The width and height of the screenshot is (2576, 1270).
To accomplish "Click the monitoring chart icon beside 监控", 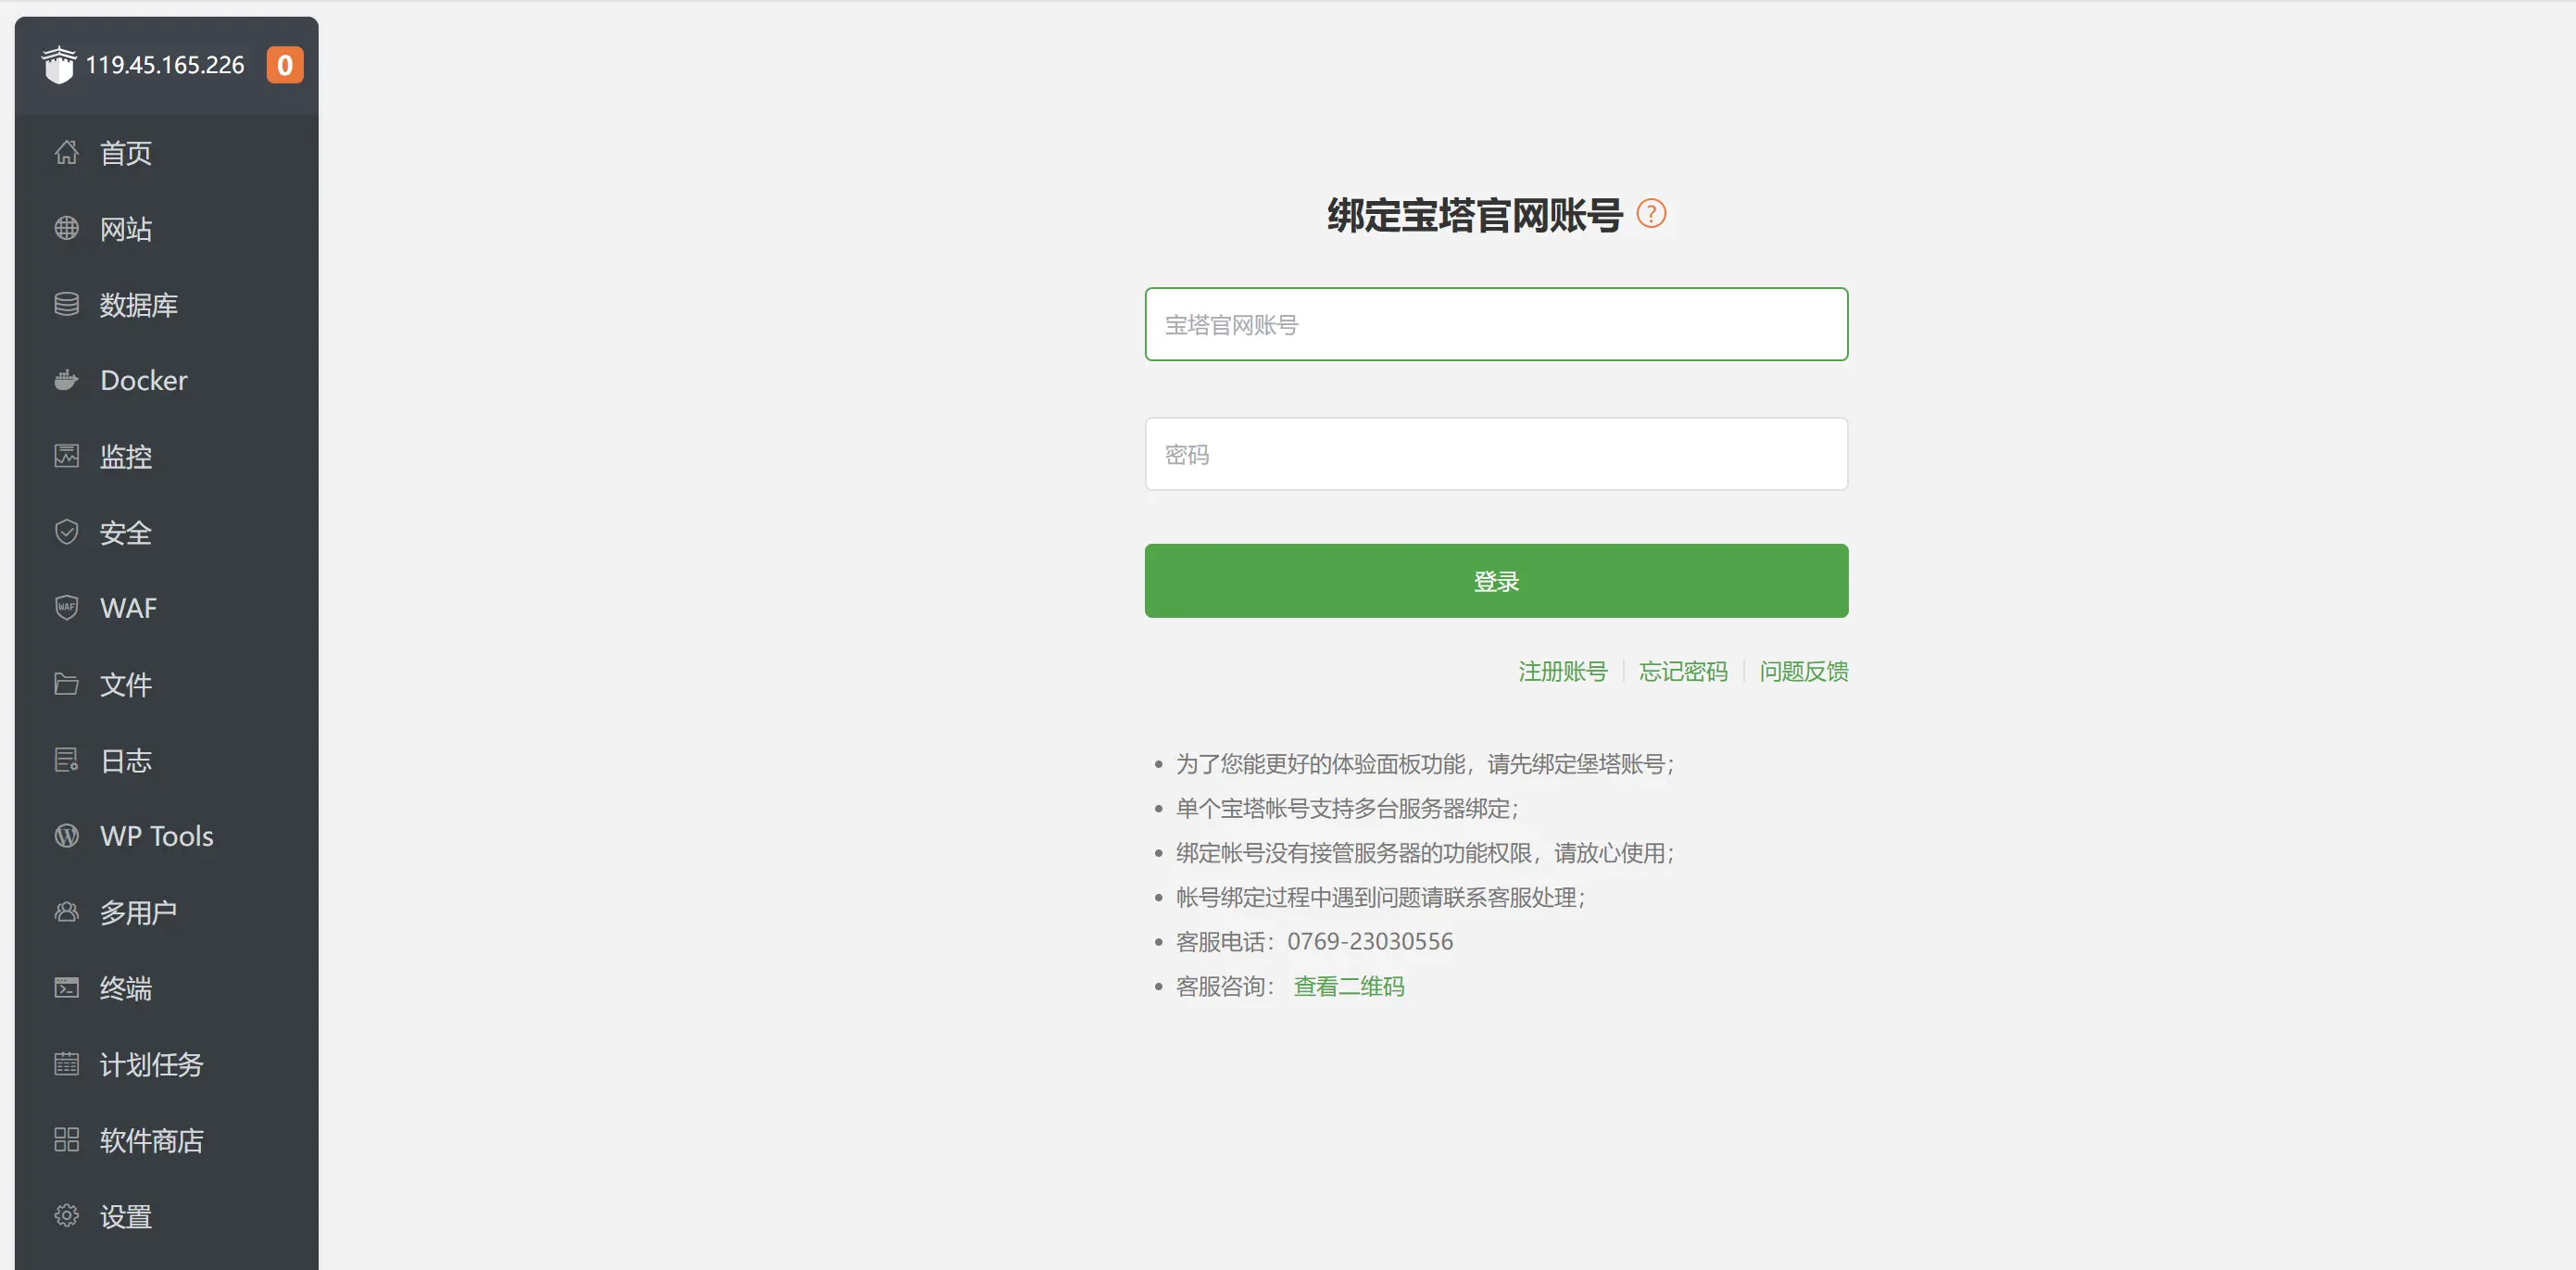I will tap(66, 456).
